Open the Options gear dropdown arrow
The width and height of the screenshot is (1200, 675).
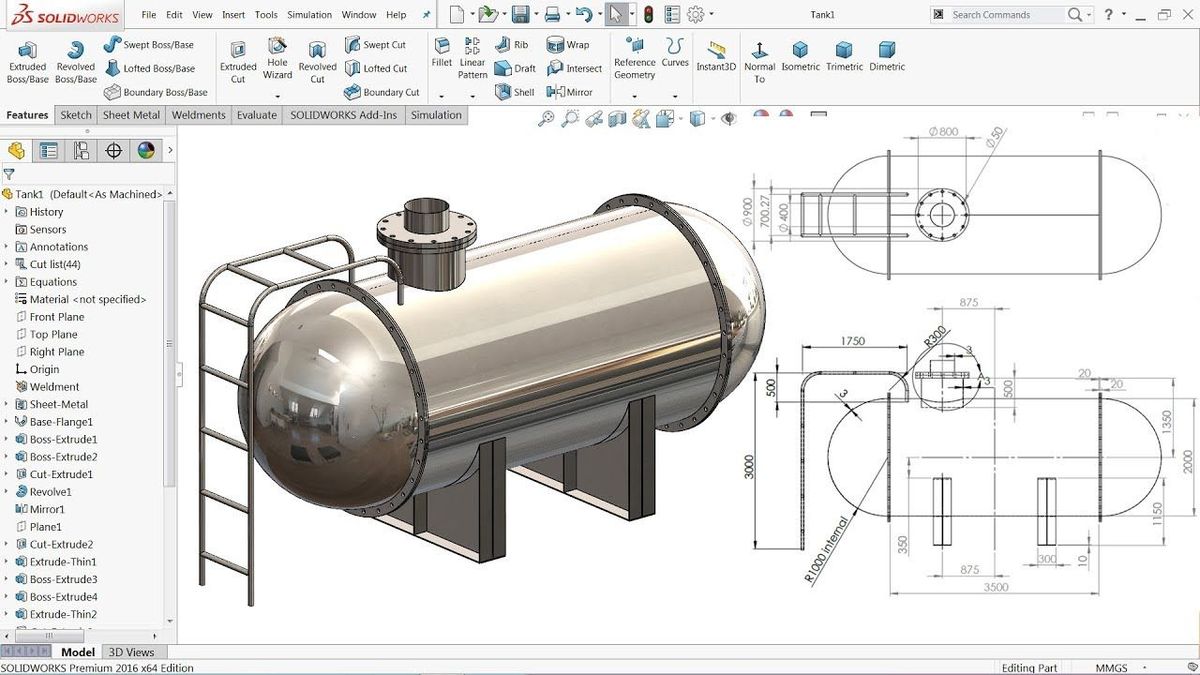711,15
